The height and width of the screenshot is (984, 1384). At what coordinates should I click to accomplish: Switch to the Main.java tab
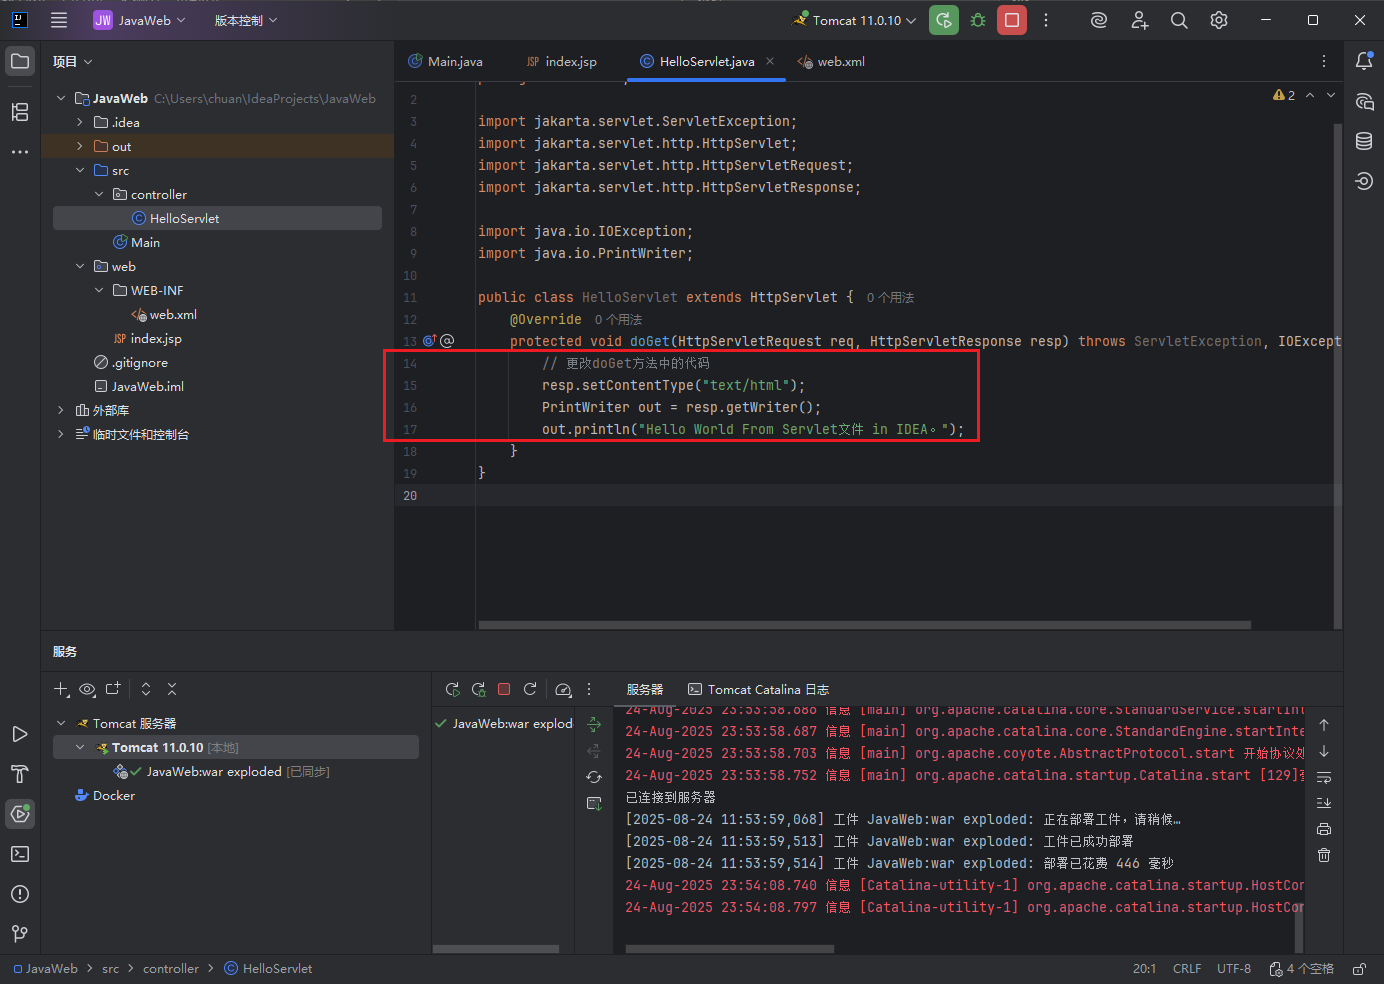tap(446, 62)
